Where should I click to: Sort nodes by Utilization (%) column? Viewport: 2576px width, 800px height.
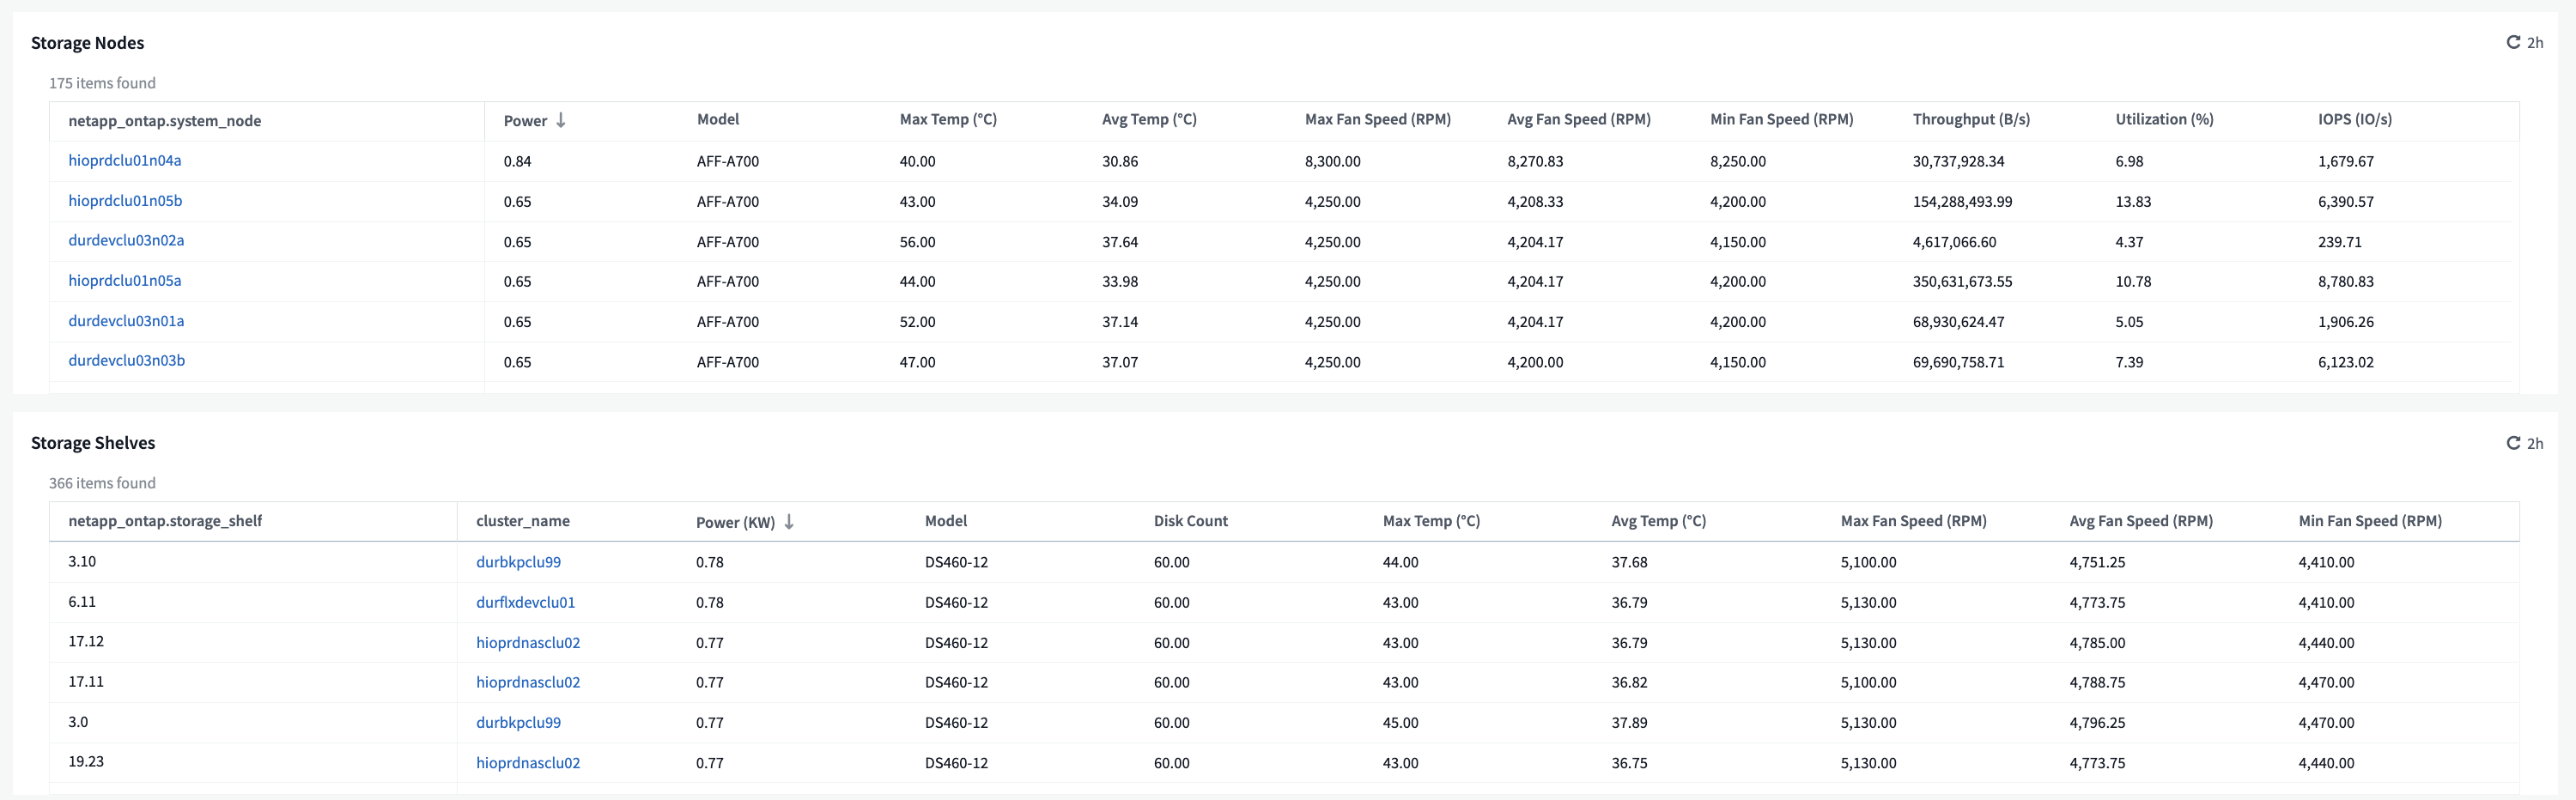(x=2164, y=119)
